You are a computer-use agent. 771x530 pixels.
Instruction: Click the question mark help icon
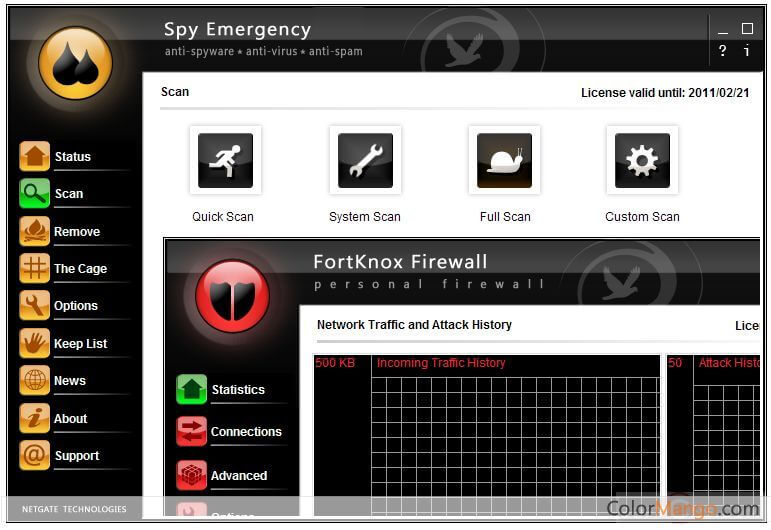click(722, 51)
